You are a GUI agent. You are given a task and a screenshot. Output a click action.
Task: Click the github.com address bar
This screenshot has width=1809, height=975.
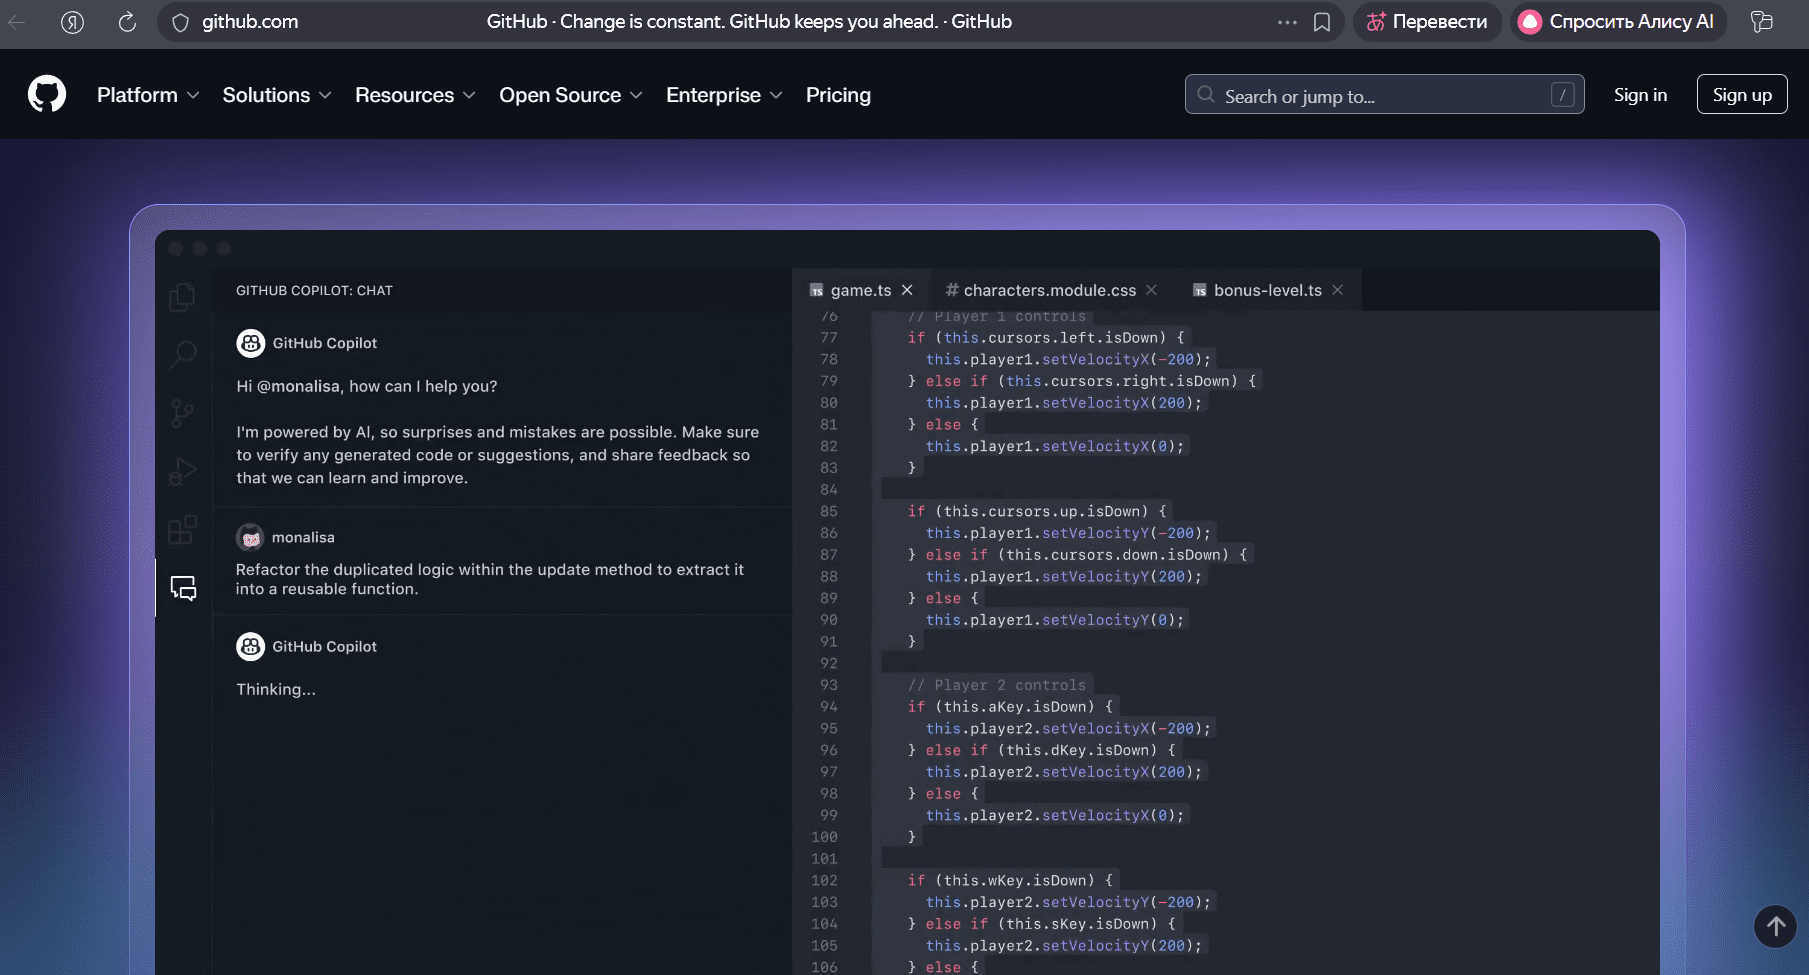click(x=250, y=22)
